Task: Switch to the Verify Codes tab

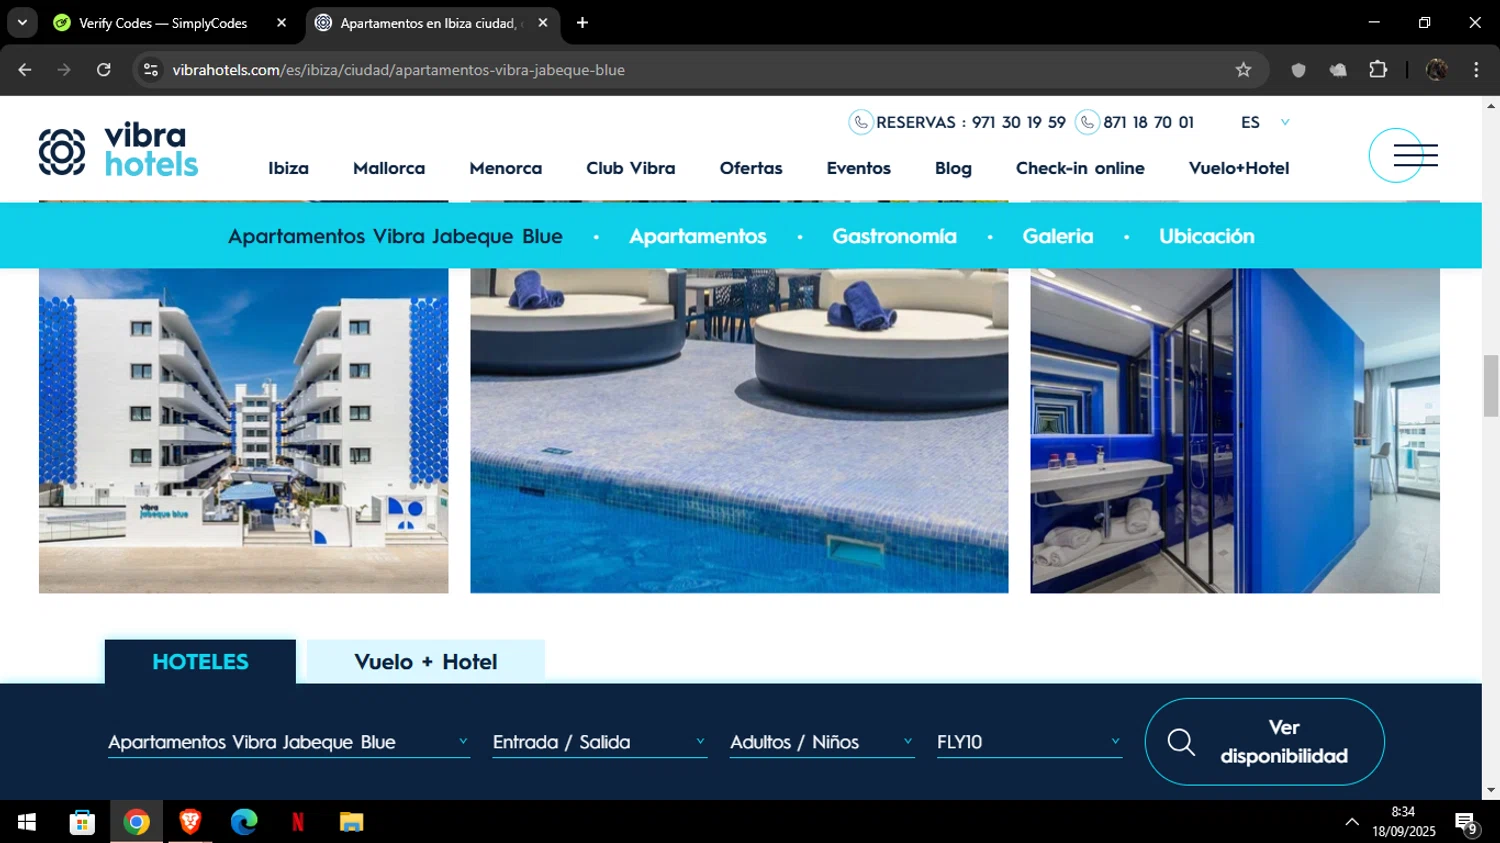Action: (163, 22)
